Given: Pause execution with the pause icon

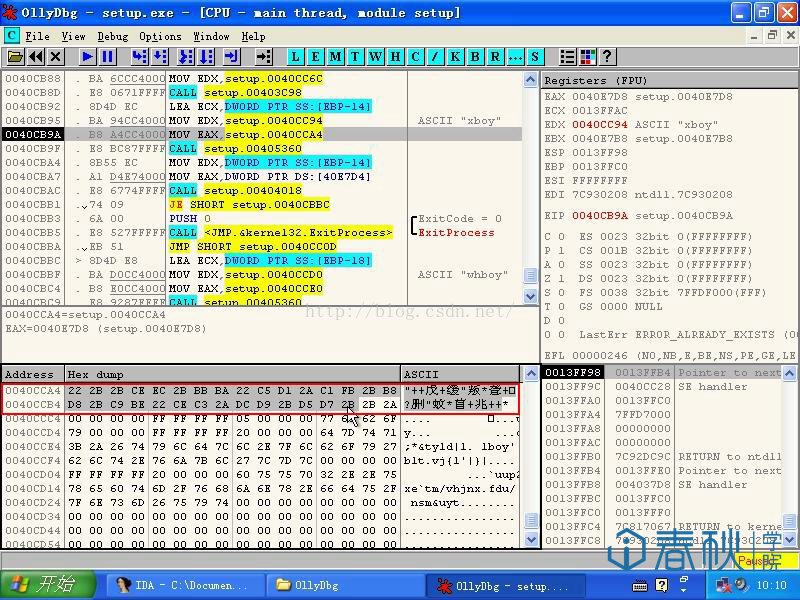Looking at the screenshot, I should coord(108,57).
